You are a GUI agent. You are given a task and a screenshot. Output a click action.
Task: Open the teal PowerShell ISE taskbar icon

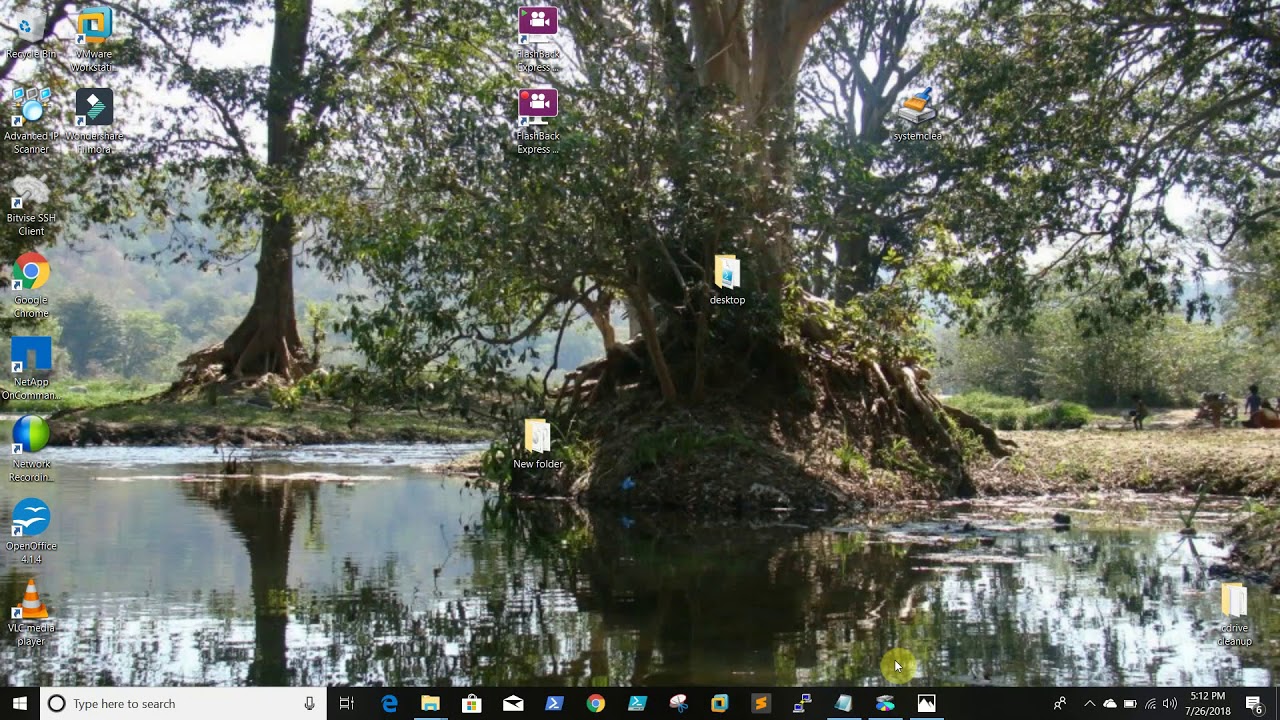(637, 704)
